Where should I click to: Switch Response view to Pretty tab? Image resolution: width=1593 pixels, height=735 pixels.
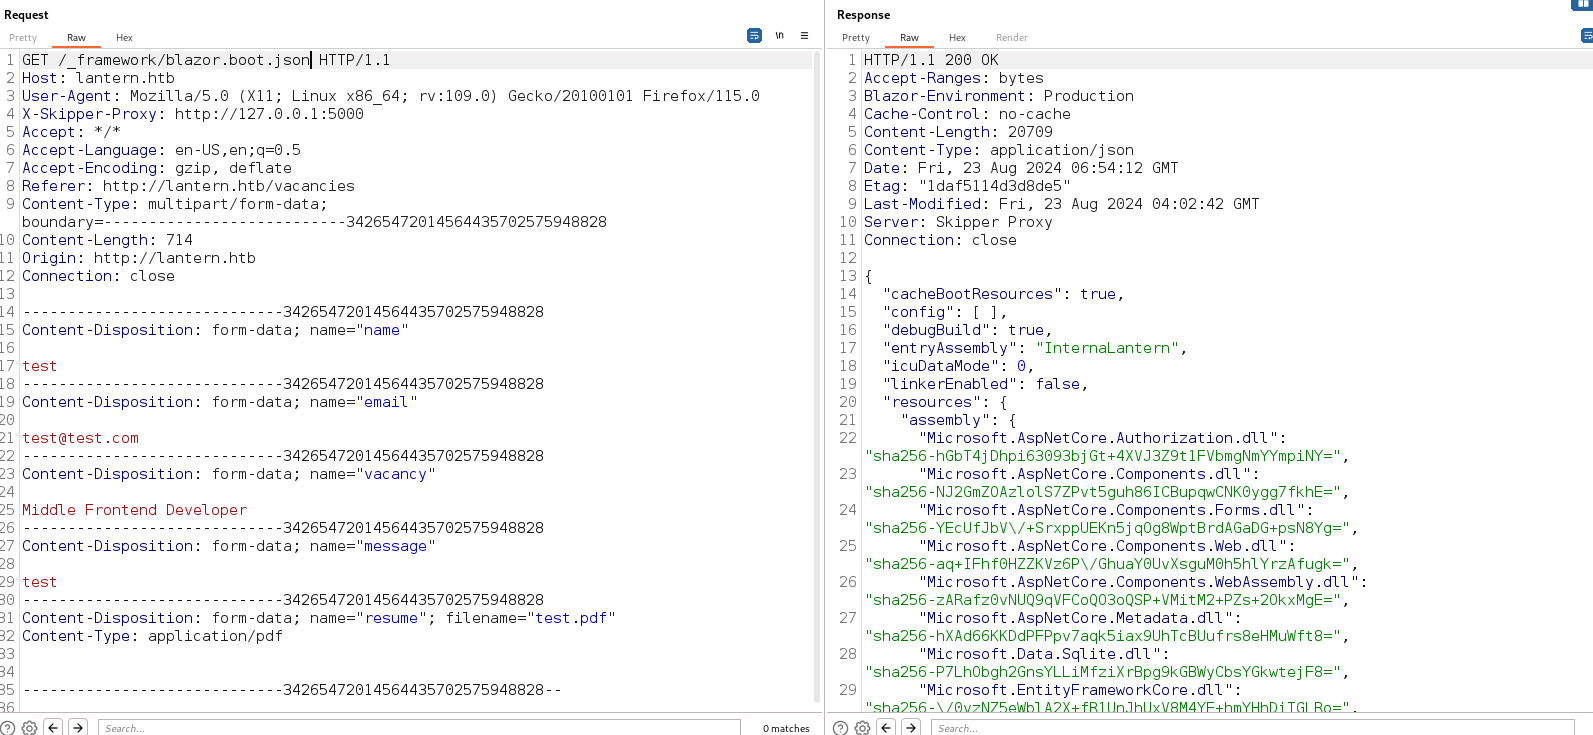click(x=856, y=38)
